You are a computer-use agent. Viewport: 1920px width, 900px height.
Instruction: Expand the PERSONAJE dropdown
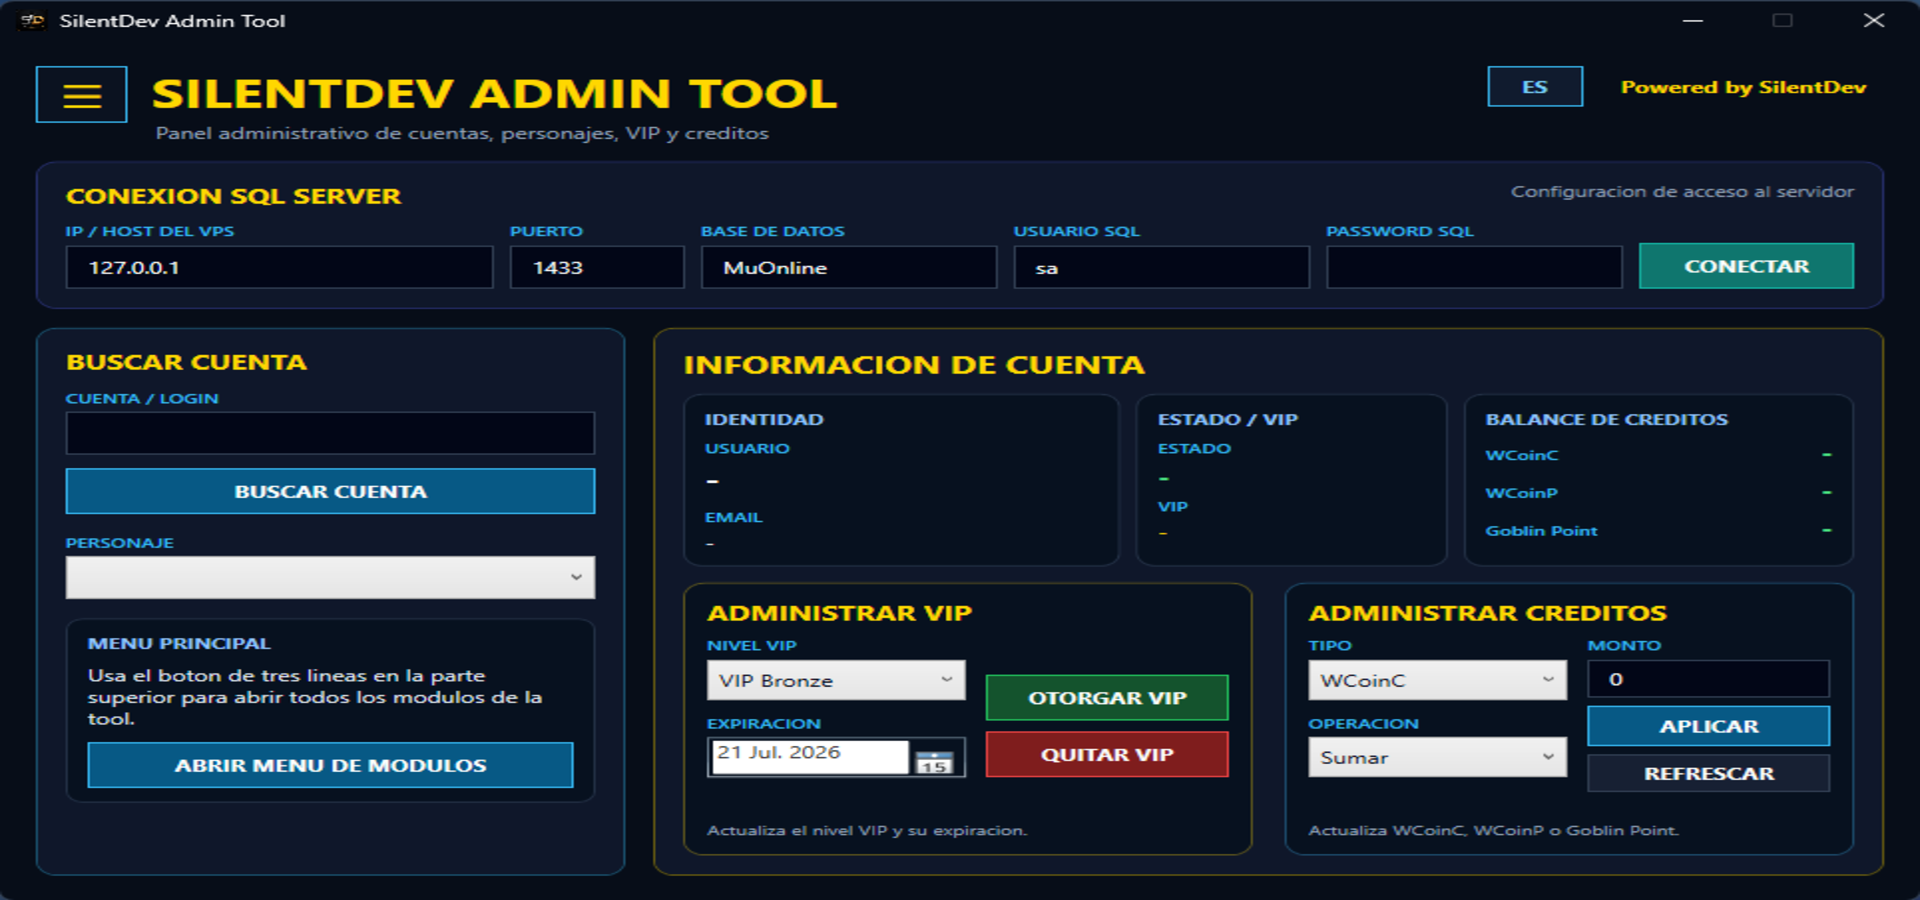click(330, 577)
